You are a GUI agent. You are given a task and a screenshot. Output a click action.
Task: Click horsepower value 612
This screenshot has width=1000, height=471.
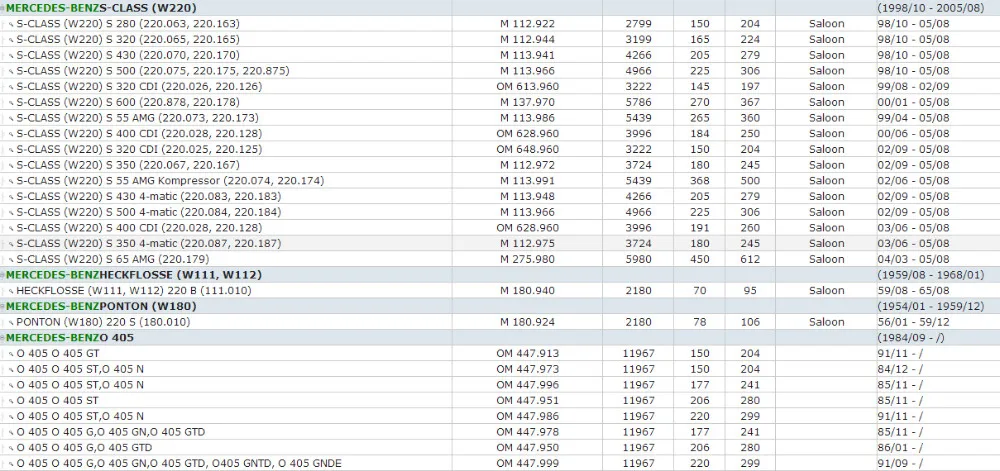(750, 259)
